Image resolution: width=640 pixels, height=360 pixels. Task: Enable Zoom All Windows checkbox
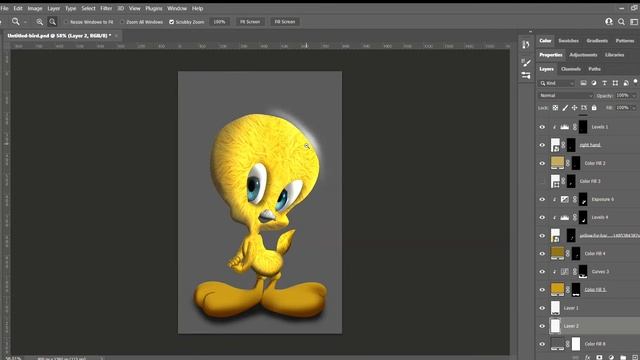[122, 22]
